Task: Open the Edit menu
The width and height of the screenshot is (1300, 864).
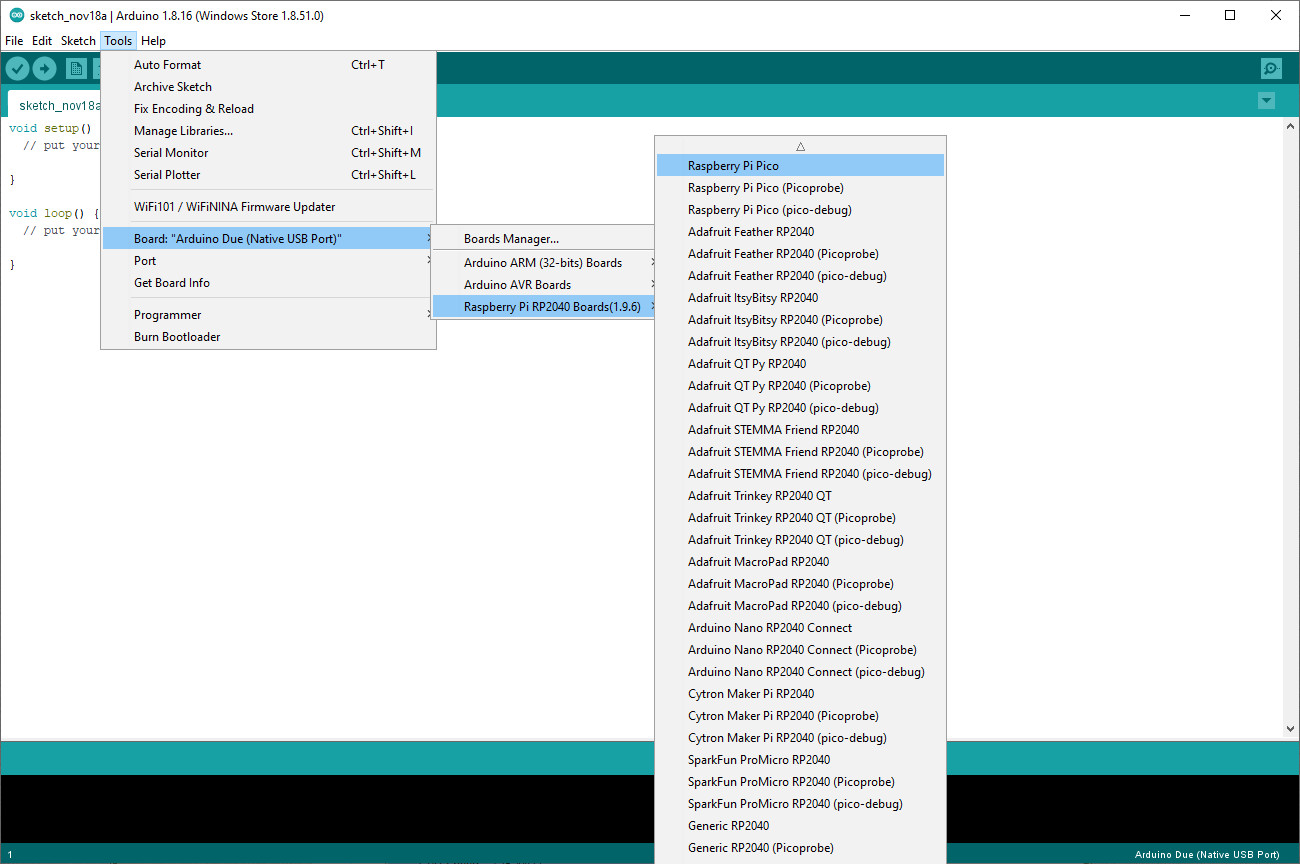Action: [42, 41]
